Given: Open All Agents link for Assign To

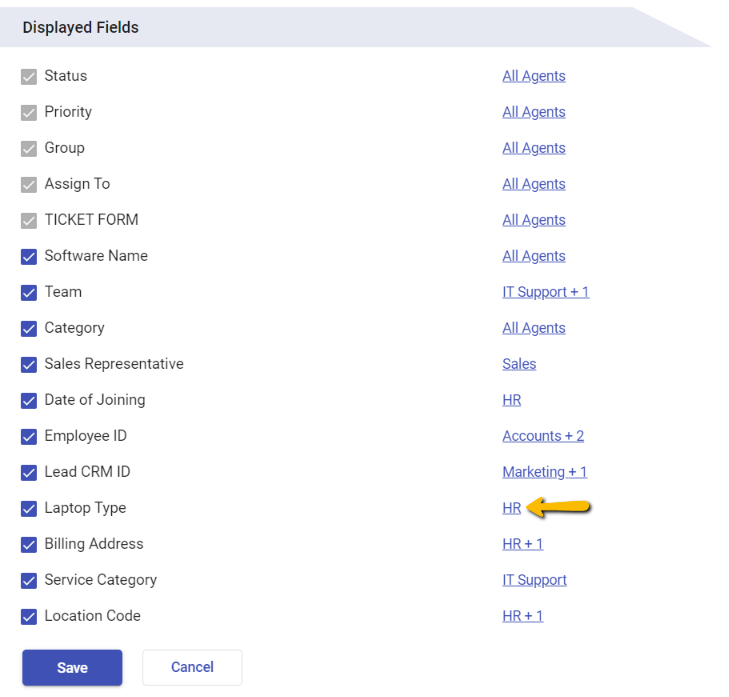Looking at the screenshot, I should pos(534,184).
